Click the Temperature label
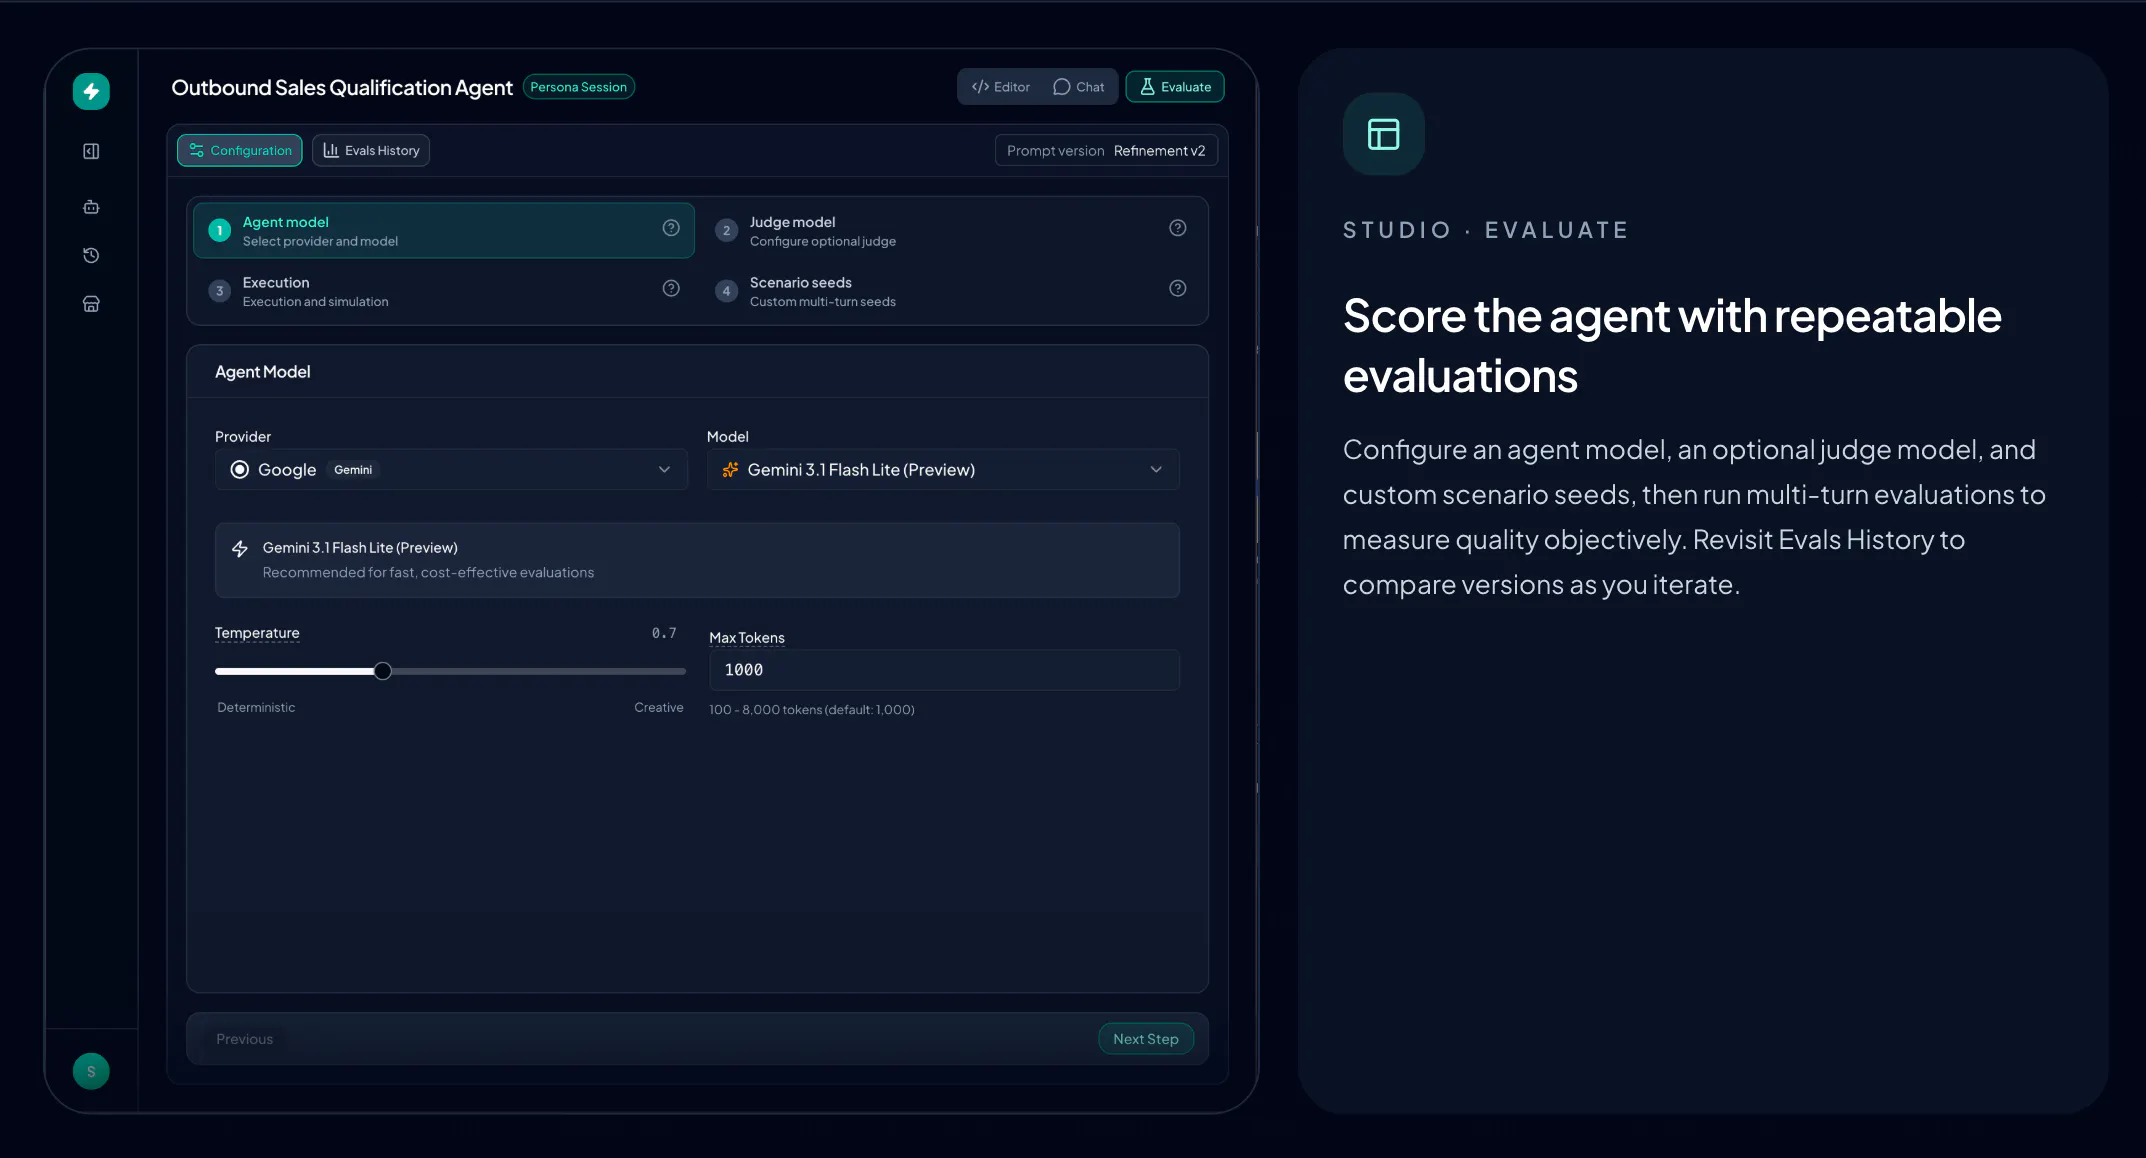The height and width of the screenshot is (1158, 2146). [257, 633]
